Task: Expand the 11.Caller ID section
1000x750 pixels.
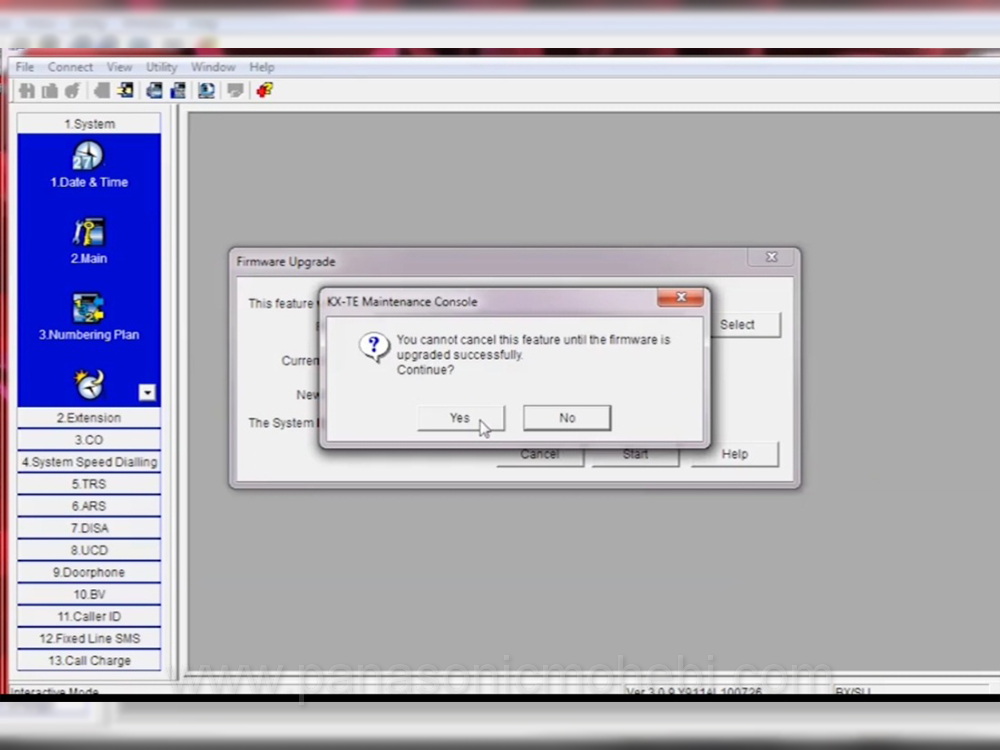Action: 89,616
